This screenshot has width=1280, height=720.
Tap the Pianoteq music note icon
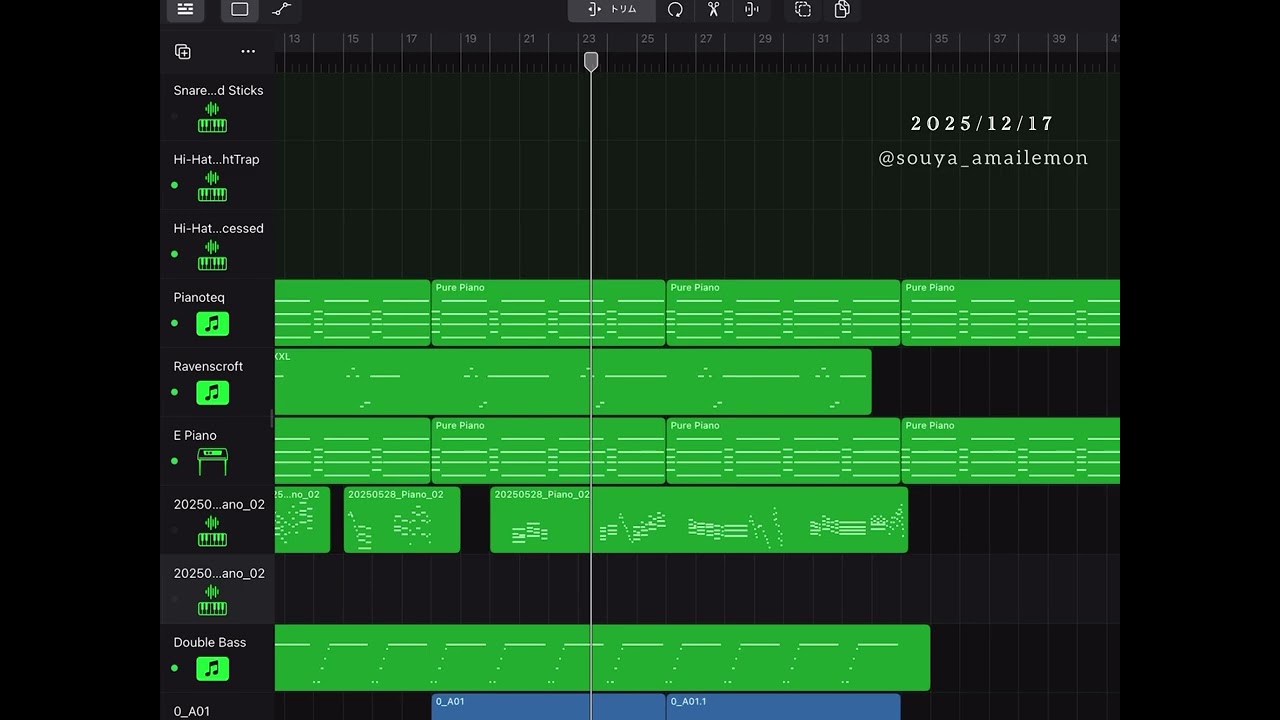(212, 324)
